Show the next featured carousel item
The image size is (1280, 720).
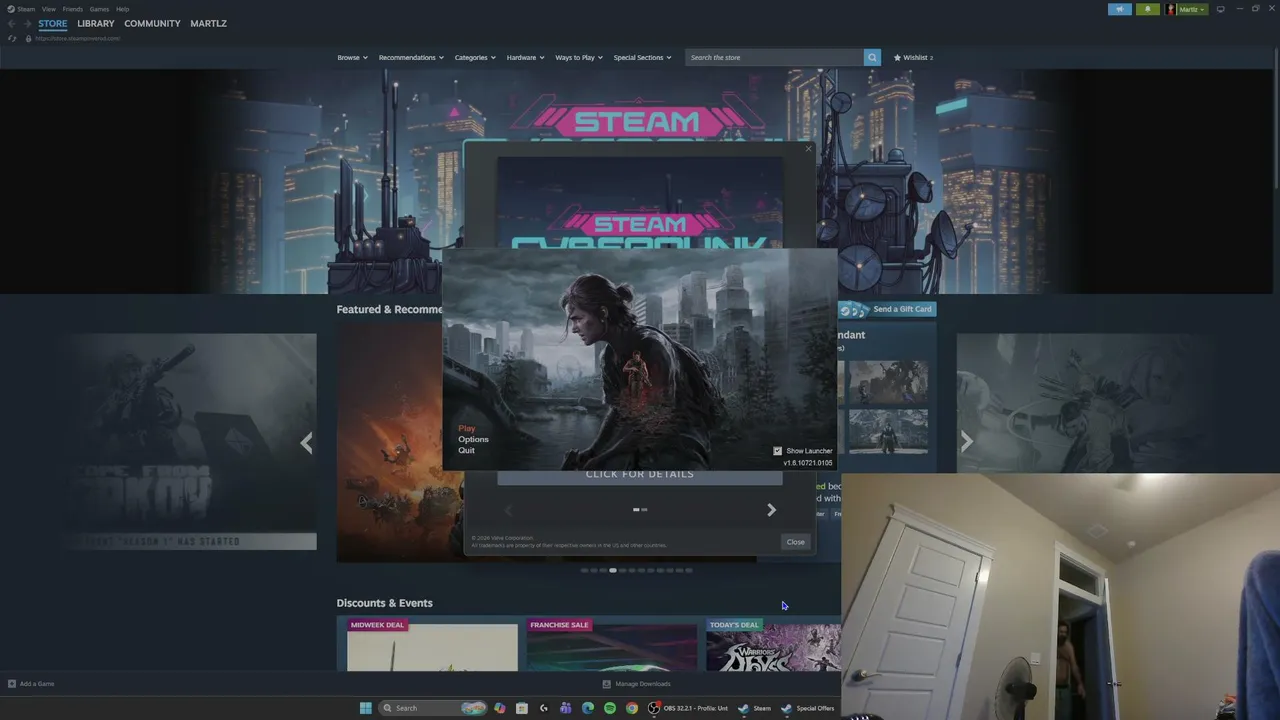click(967, 442)
